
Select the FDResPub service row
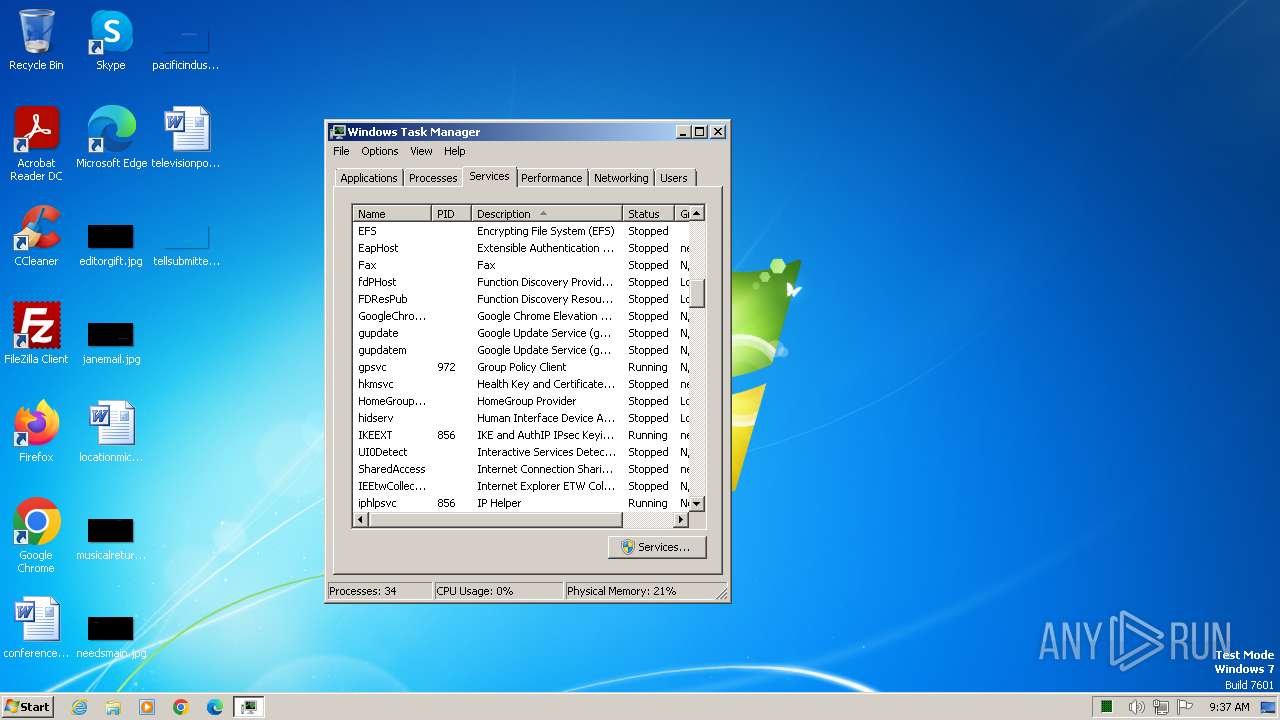(521, 299)
